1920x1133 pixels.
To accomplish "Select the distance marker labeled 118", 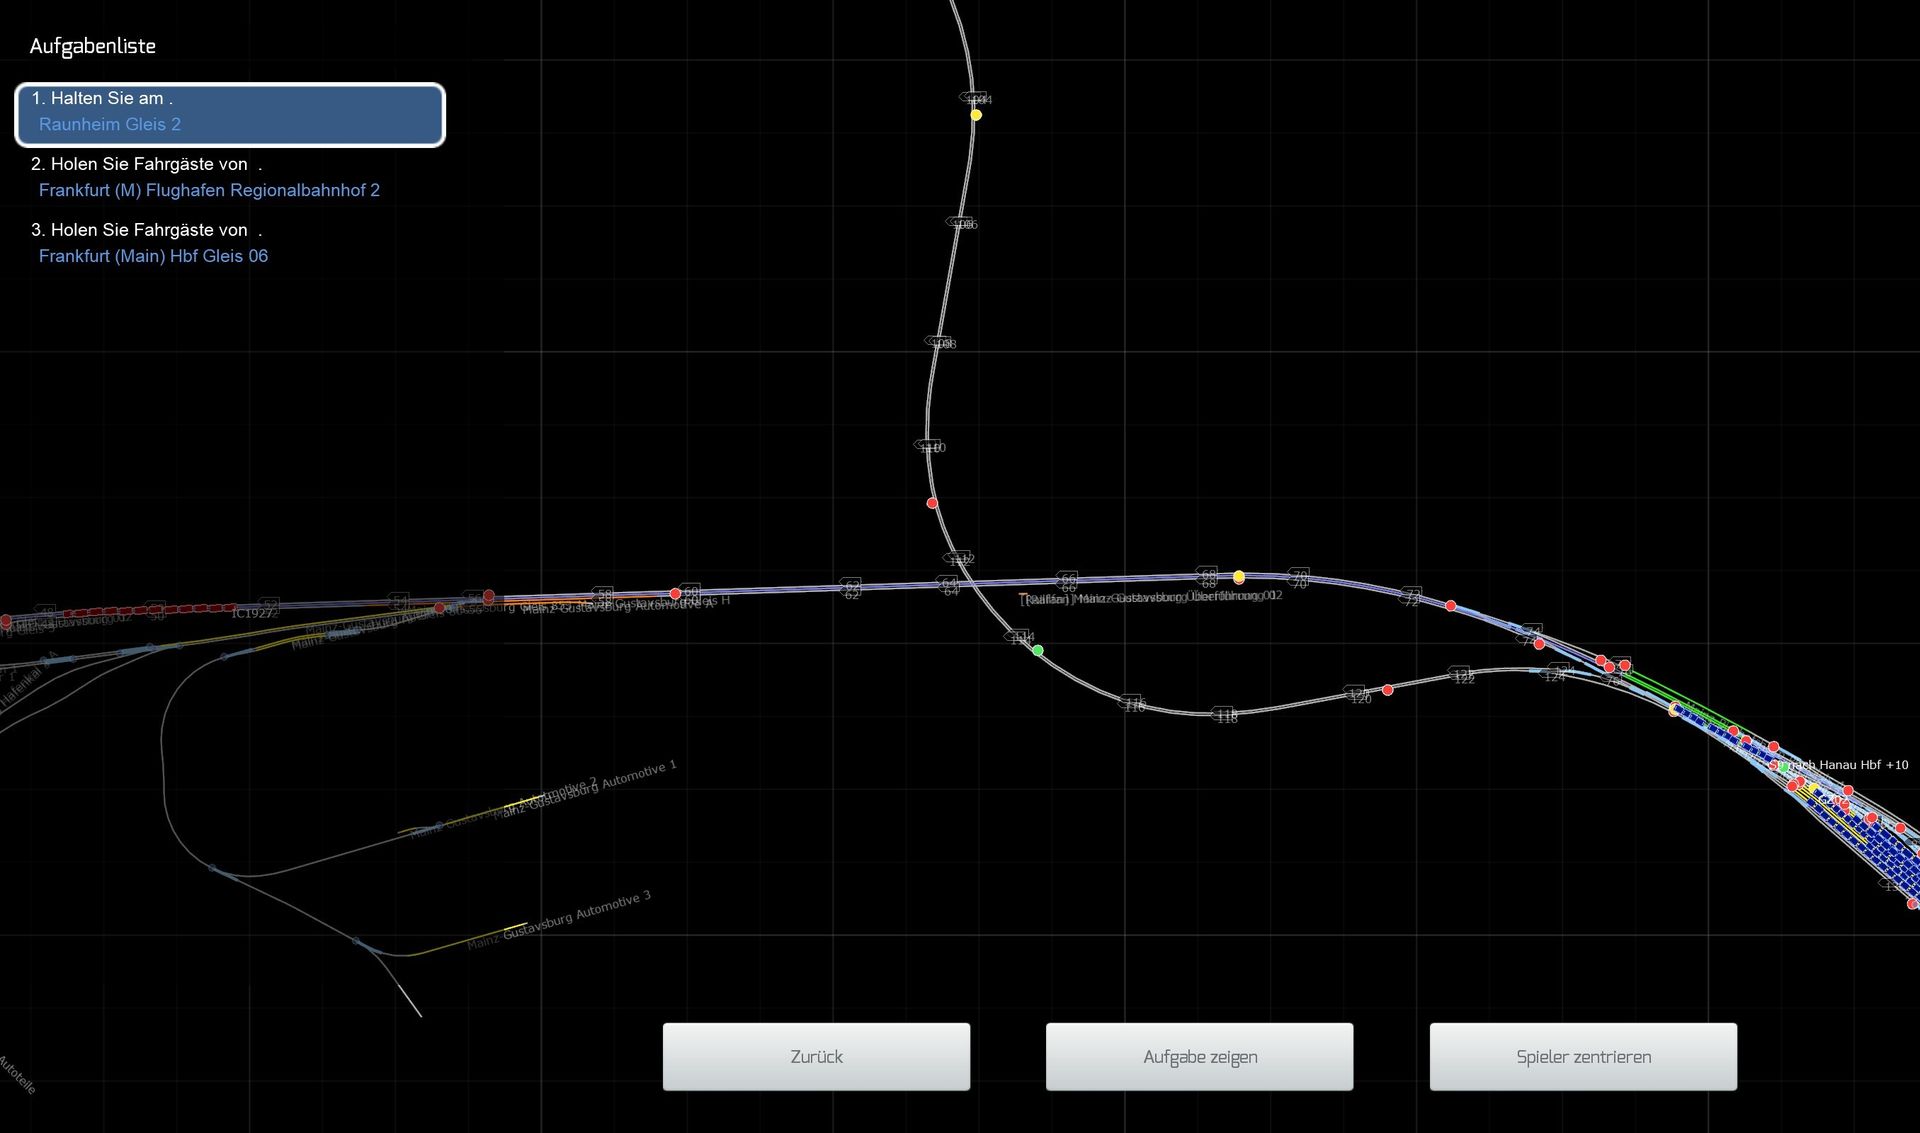I will pos(1226,715).
